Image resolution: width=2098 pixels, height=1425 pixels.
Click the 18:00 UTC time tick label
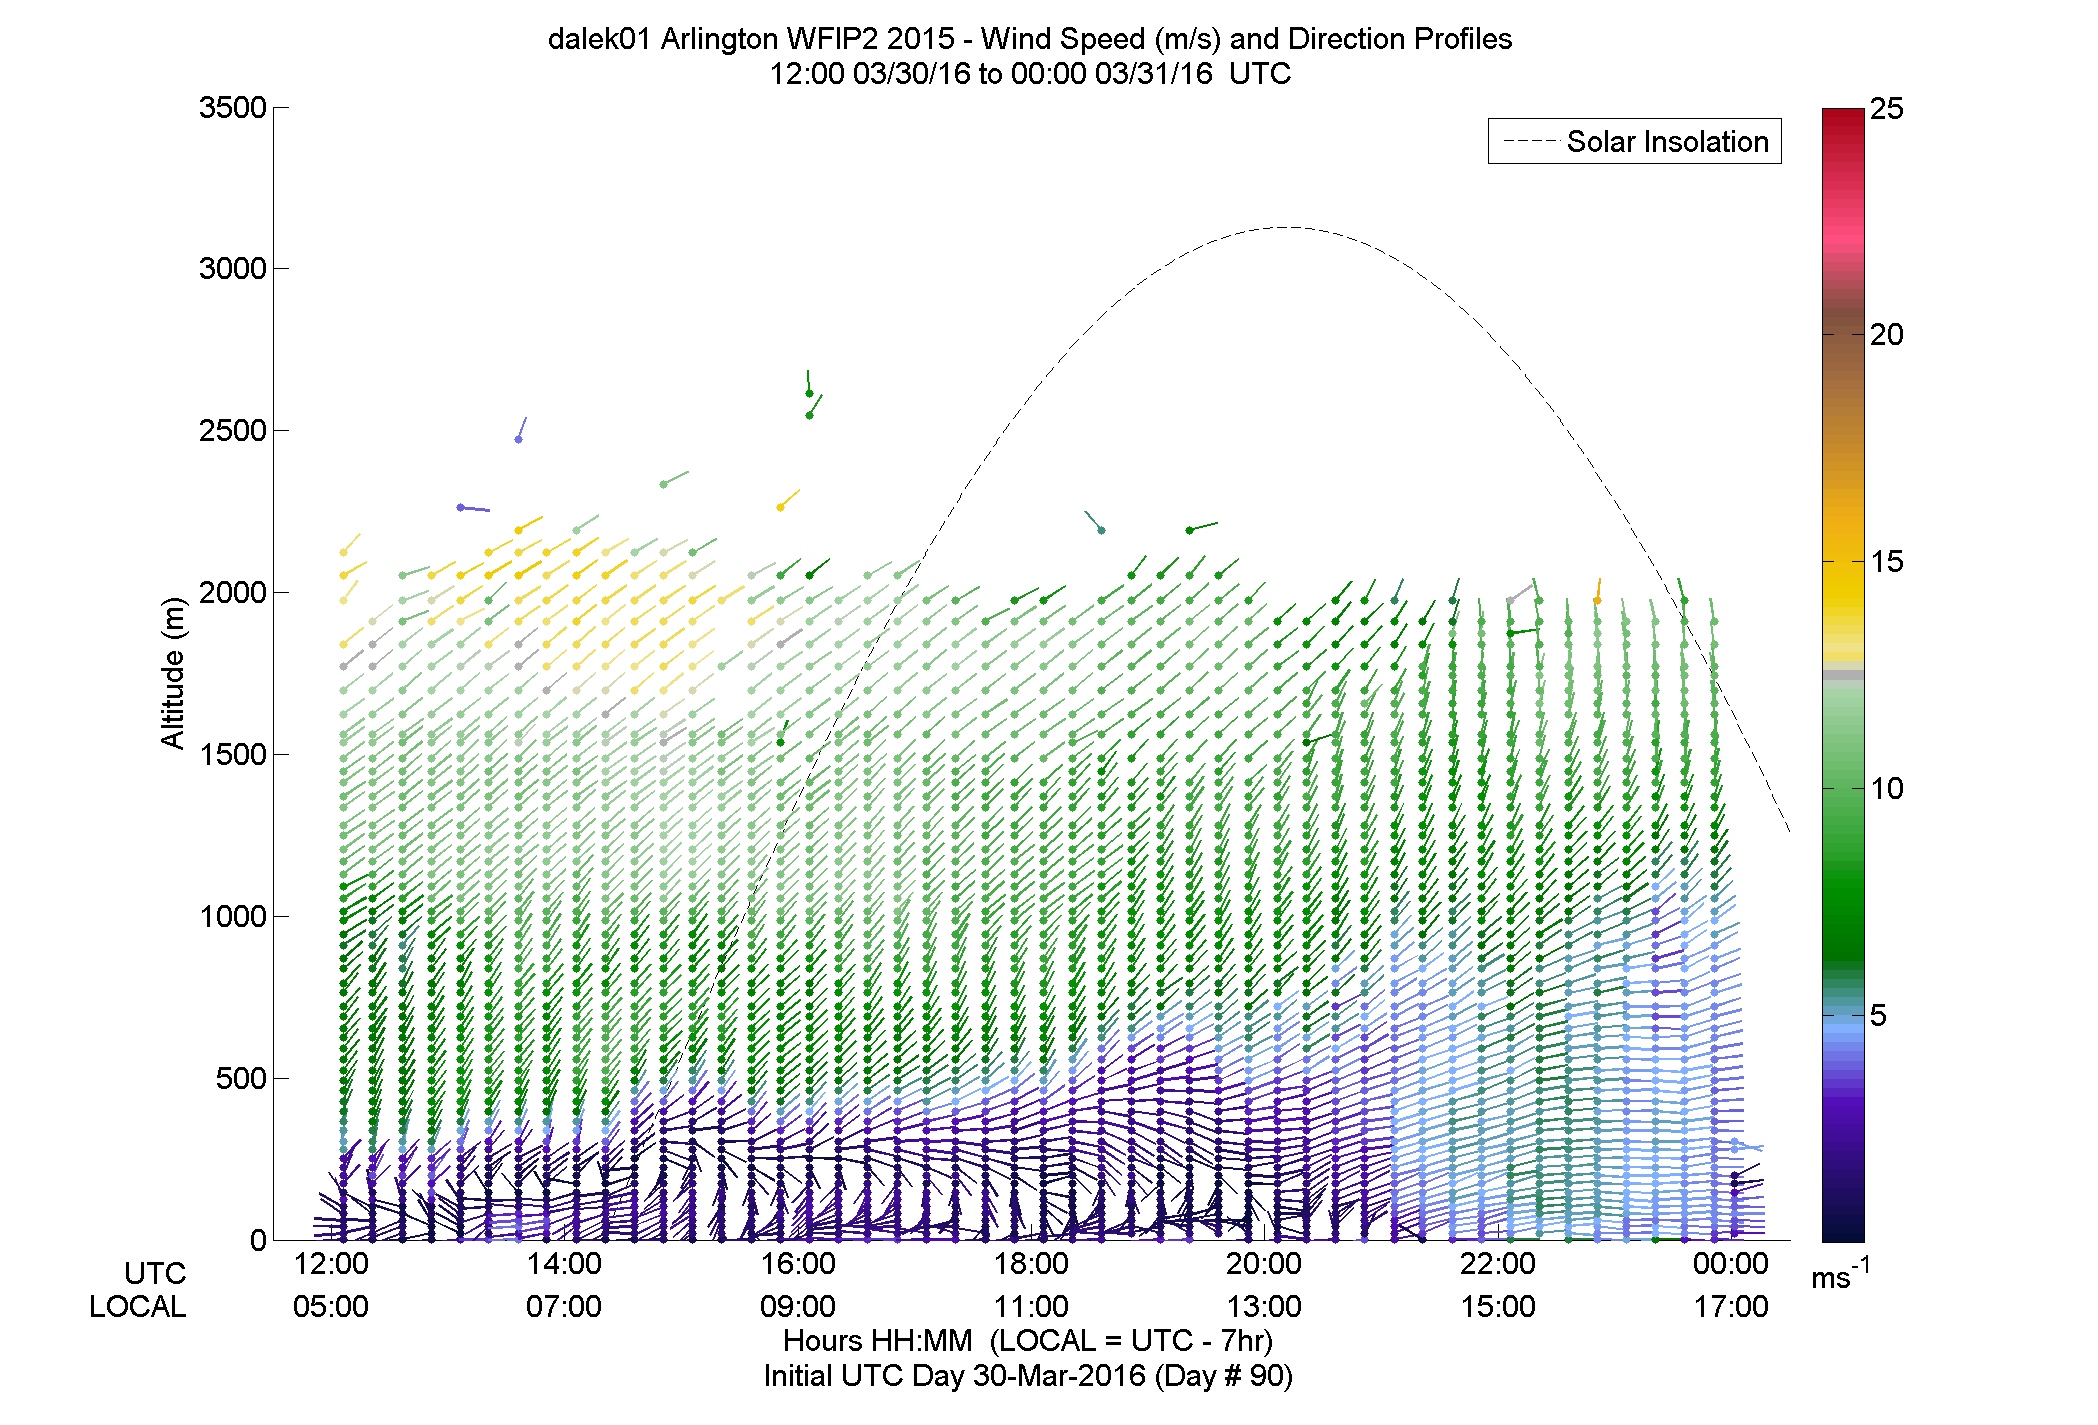click(x=1031, y=1264)
